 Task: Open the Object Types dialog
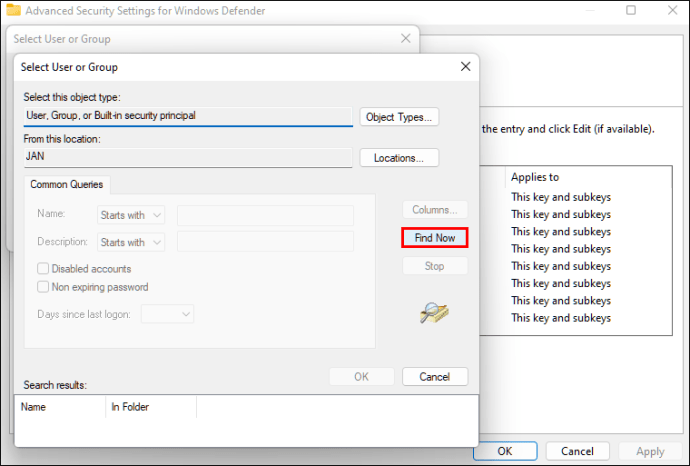(399, 117)
